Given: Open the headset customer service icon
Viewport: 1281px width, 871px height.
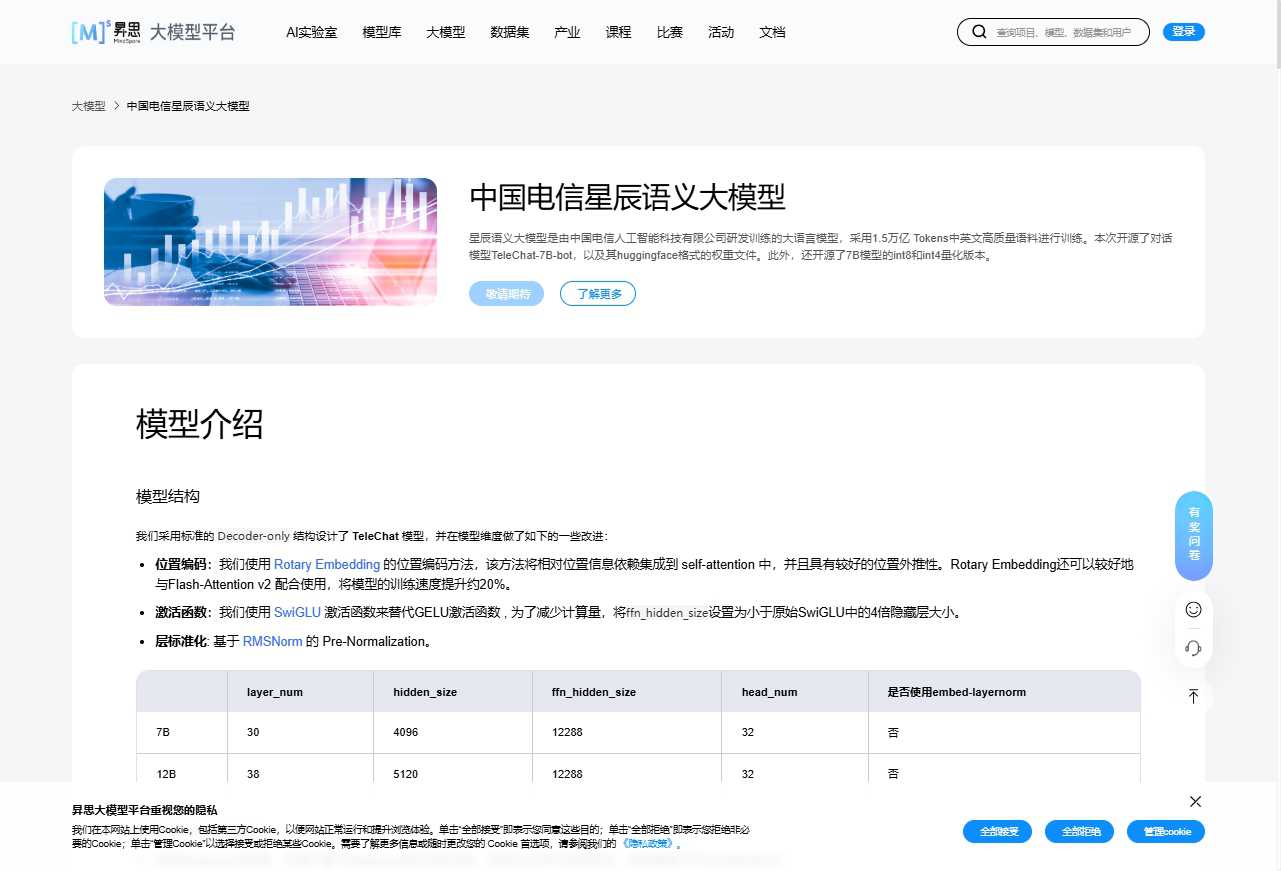Looking at the screenshot, I should [1193, 648].
